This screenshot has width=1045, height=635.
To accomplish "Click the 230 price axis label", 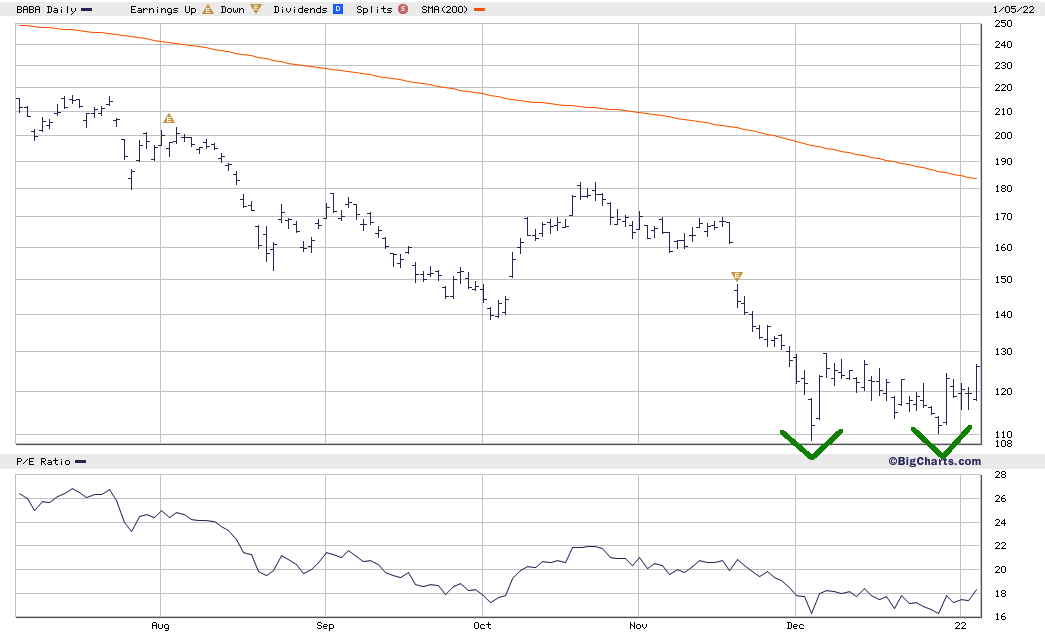I will [1003, 66].
